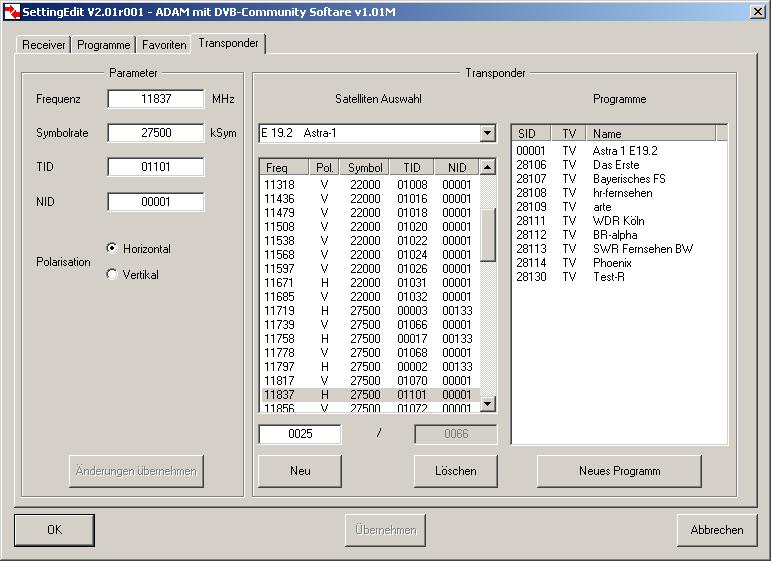Select programme Bayerisches FS
771x561 pixels.
pos(619,179)
